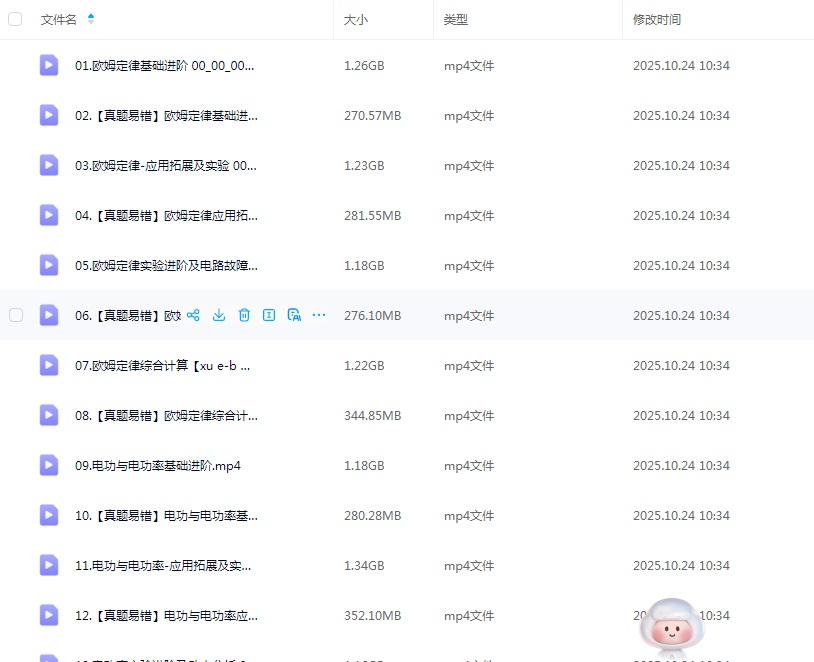The width and height of the screenshot is (814, 662).
Task: Click video icon of 10.【真题易错】电功与电功率基
Action: click(49, 515)
